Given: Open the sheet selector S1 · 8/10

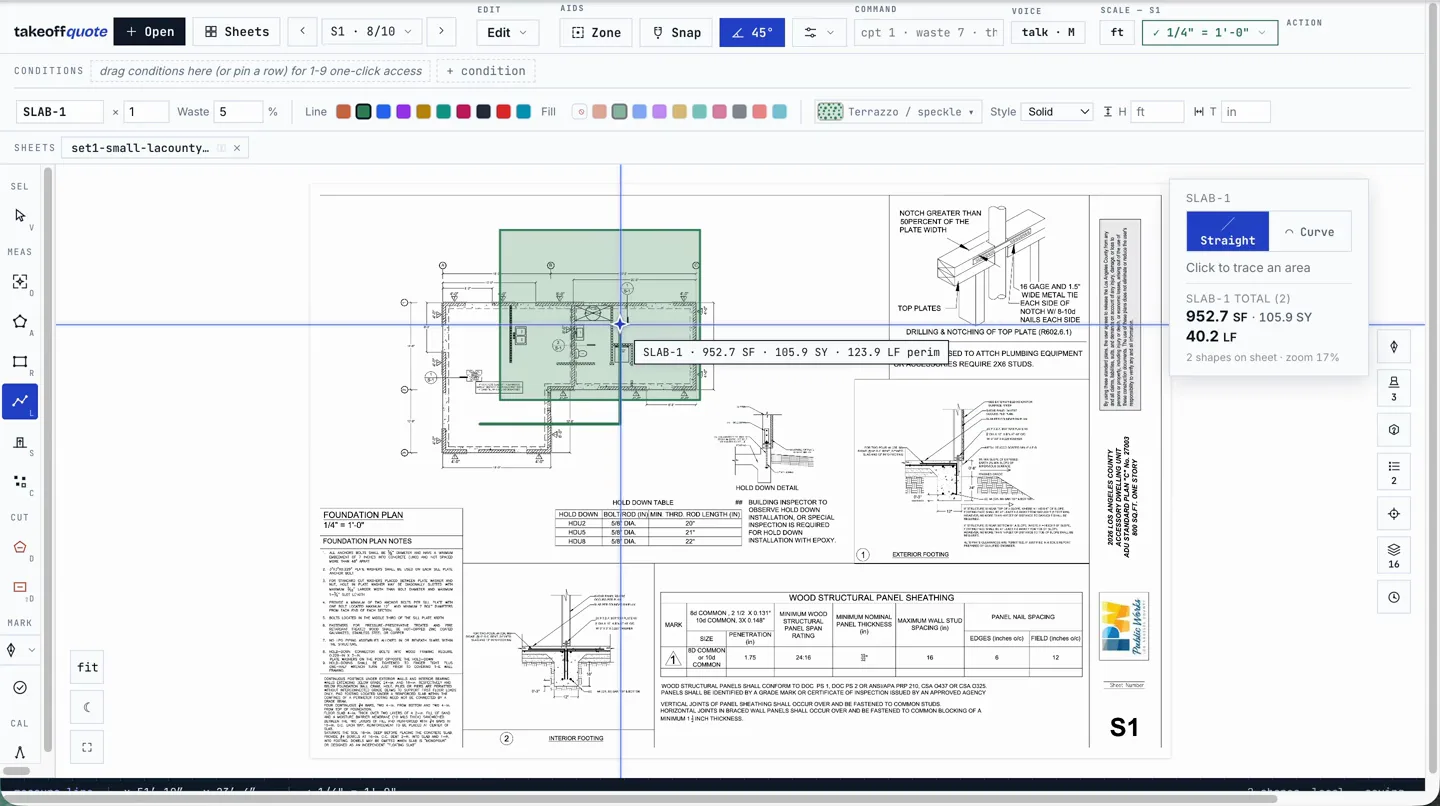Looking at the screenshot, I should [x=371, y=32].
